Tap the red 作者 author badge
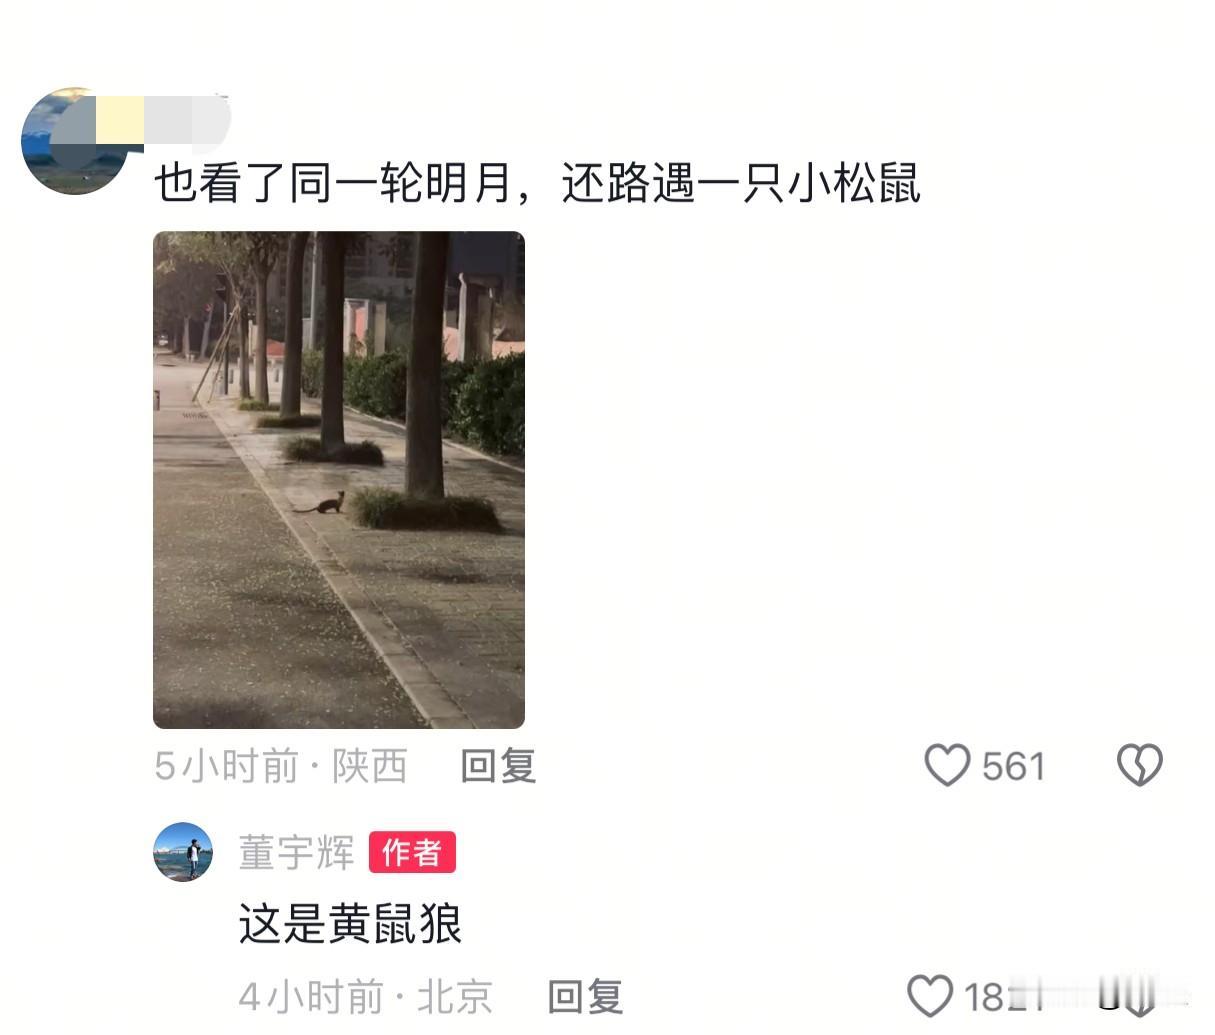The image size is (1215, 1035). pos(412,852)
